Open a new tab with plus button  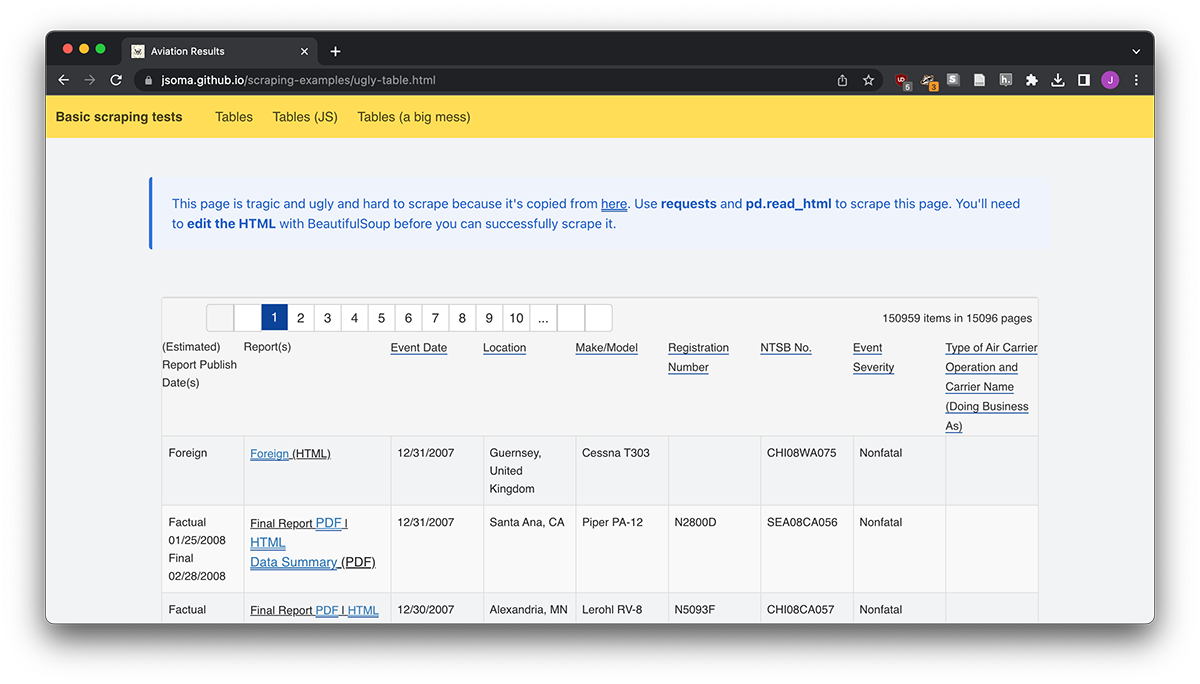[335, 51]
